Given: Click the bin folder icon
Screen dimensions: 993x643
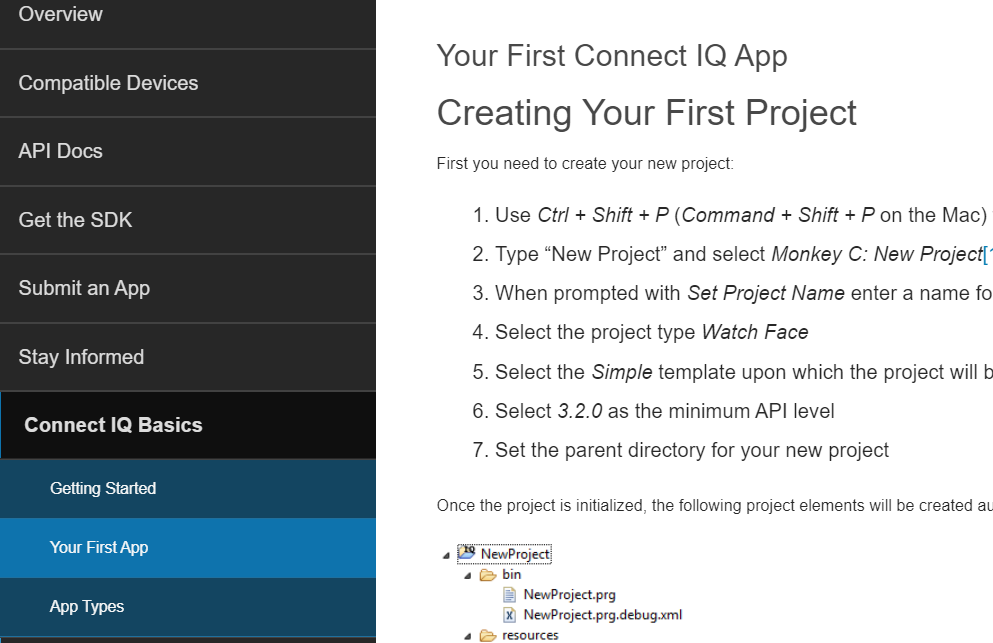Looking at the screenshot, I should [x=488, y=575].
